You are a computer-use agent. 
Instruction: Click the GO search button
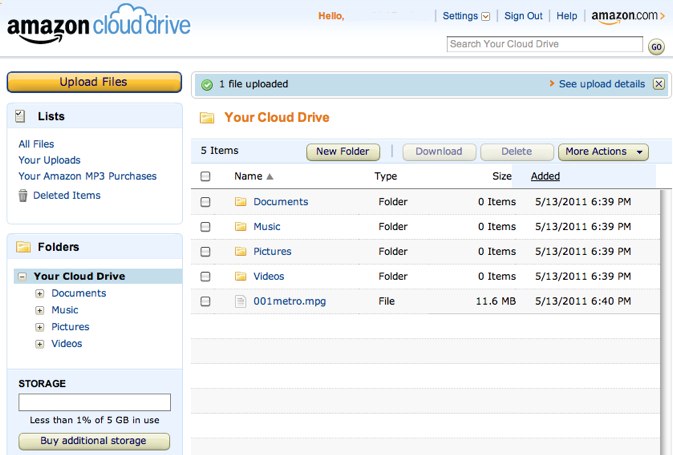tap(656, 47)
